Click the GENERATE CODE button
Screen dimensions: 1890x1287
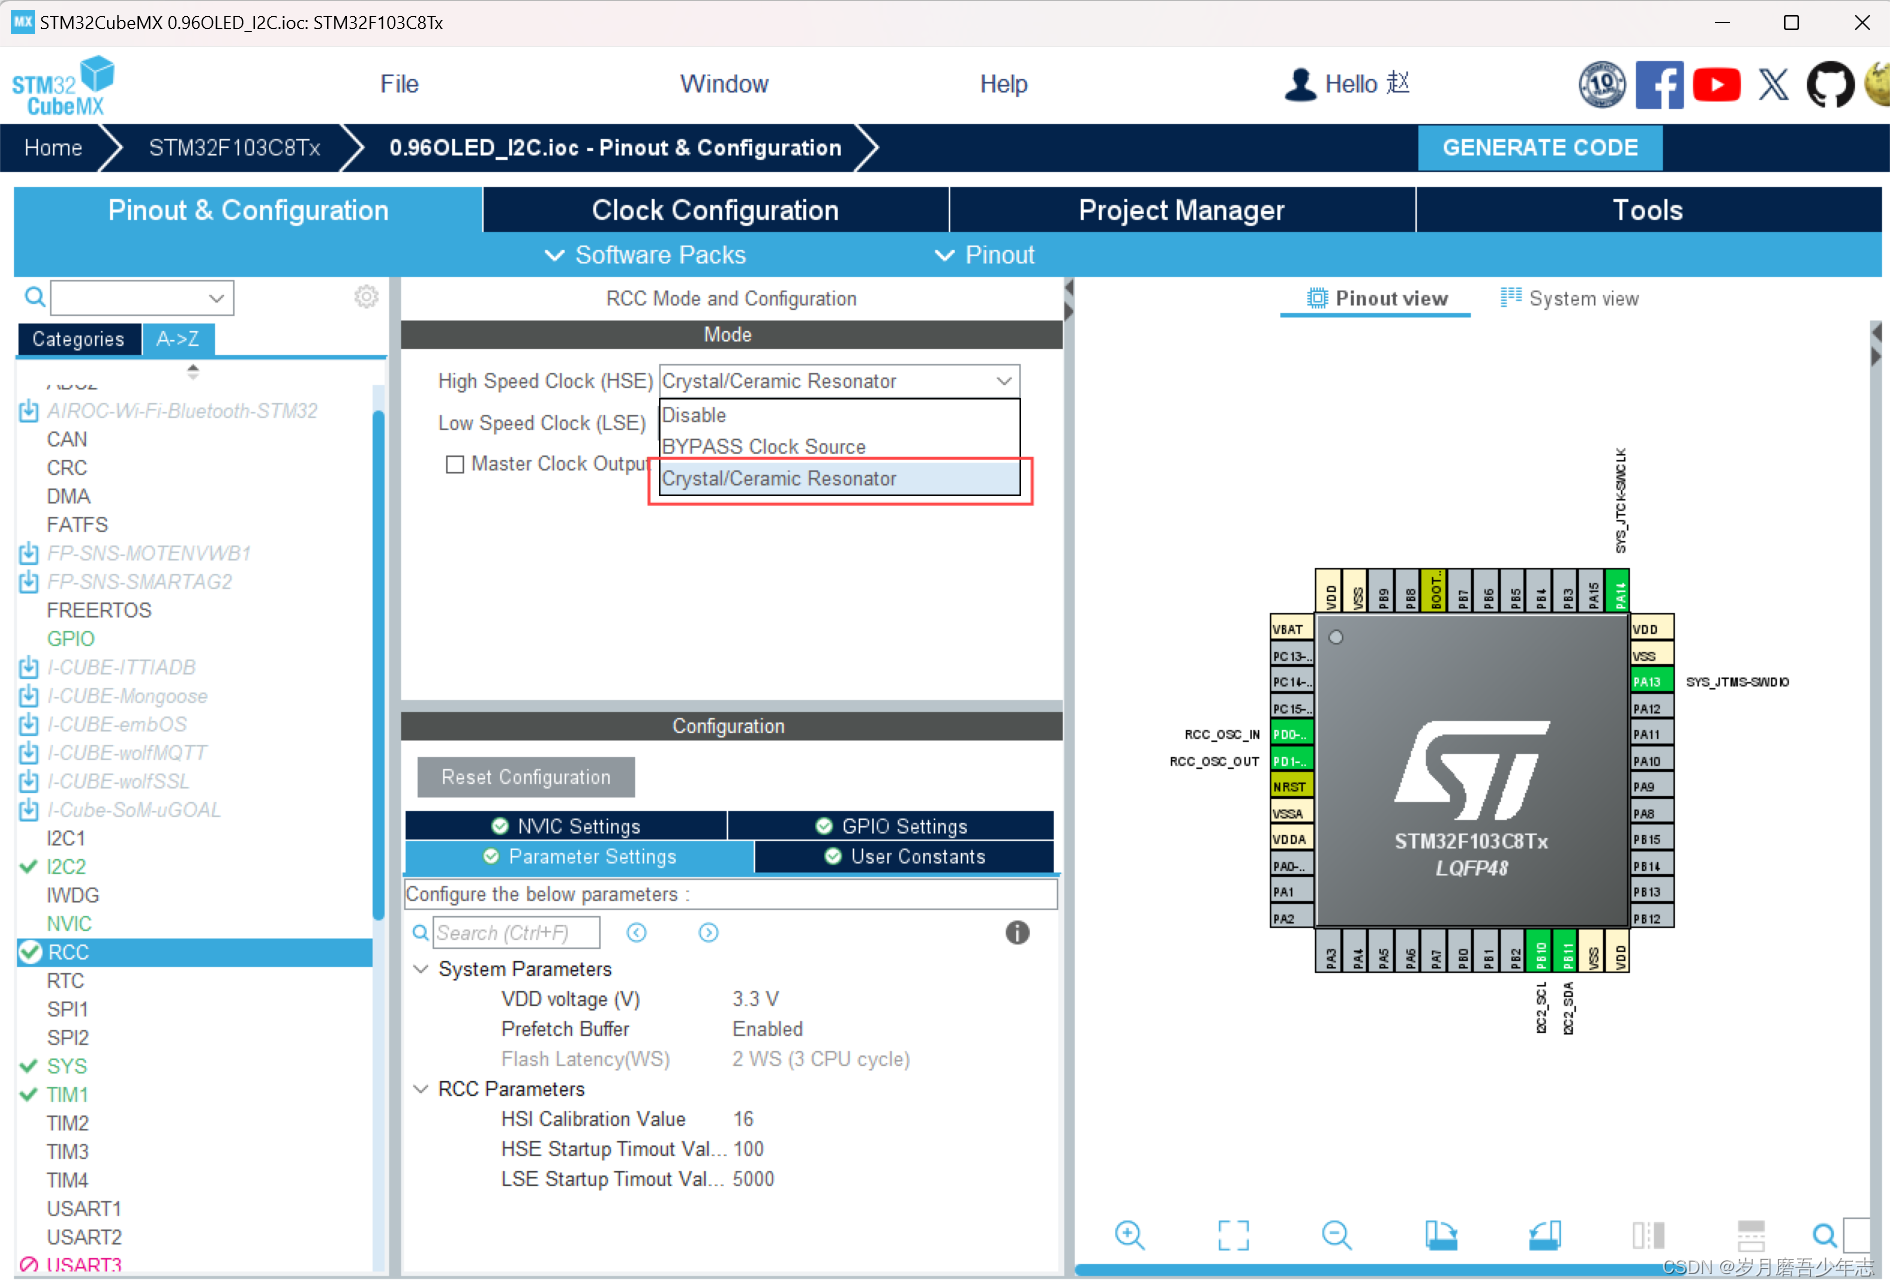1540,148
